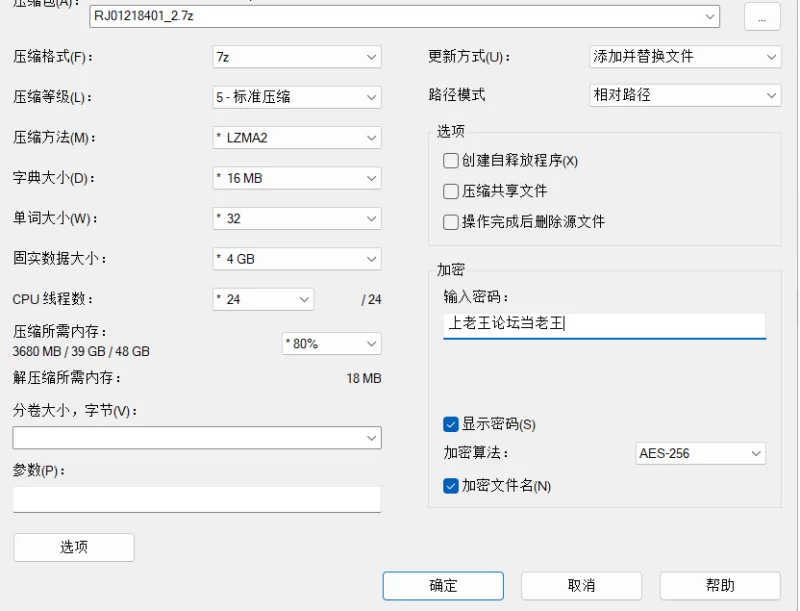Open the 80% memory usage dropdown
Screen dimensions: 800x611
[x=331, y=343]
